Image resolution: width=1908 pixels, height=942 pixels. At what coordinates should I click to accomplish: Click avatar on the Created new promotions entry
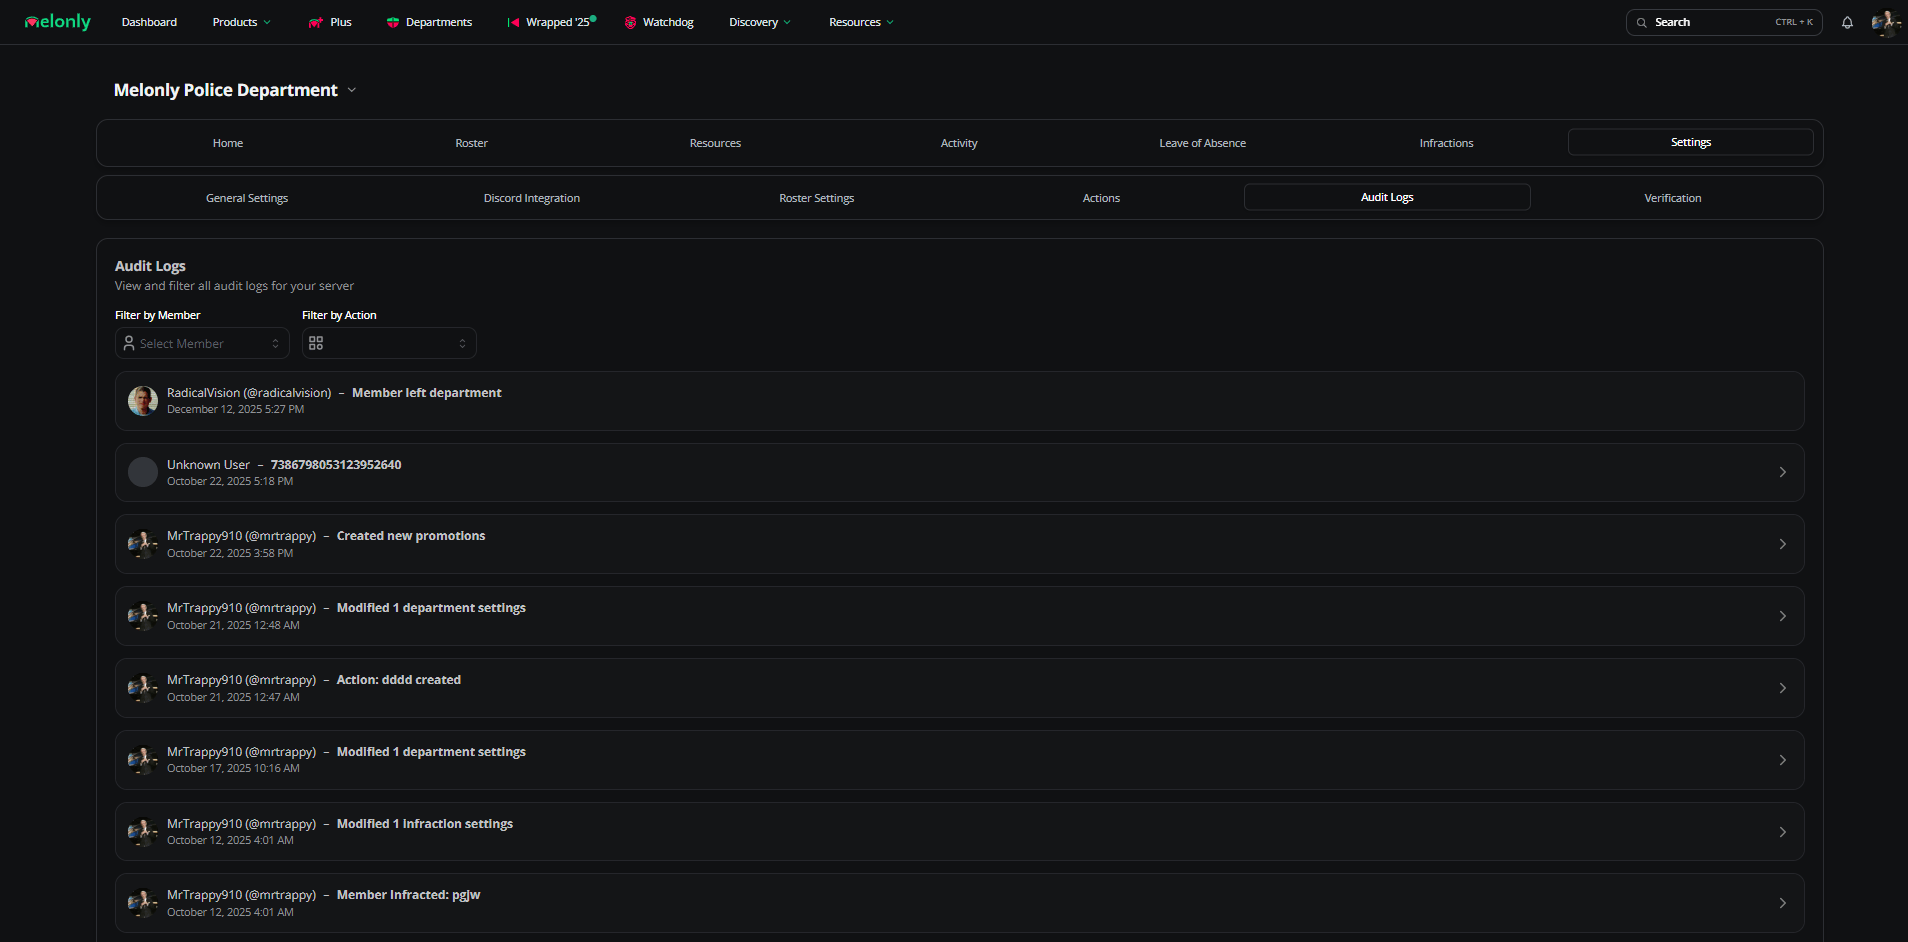coord(143,544)
